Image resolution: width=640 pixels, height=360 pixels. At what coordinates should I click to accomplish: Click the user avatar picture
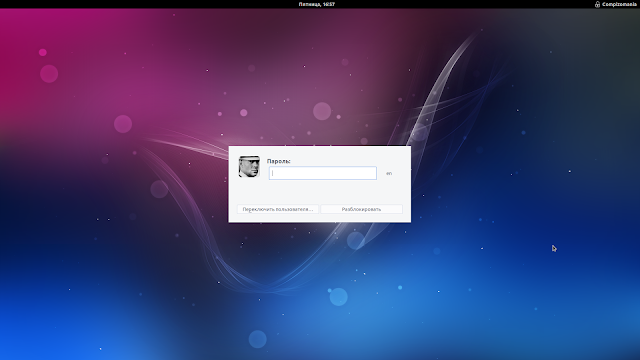point(249,167)
